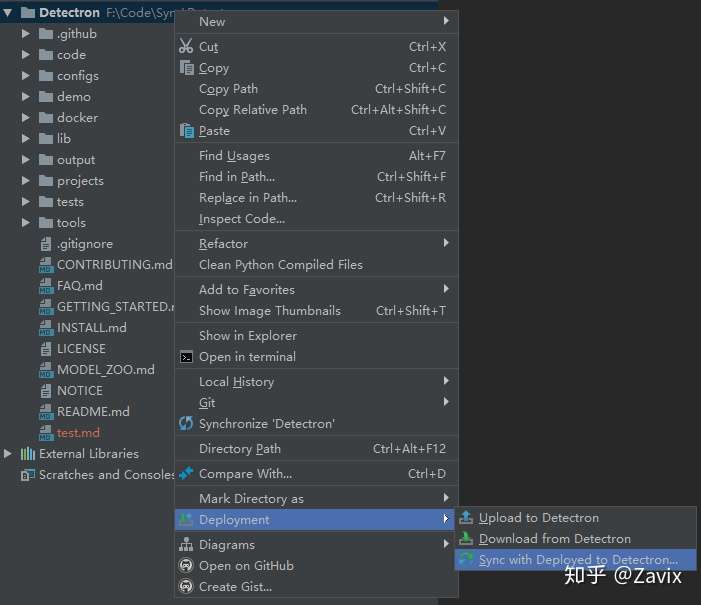Image resolution: width=701 pixels, height=605 pixels.
Task: Choose Copy Path from the menu
Action: pyautogui.click(x=317, y=89)
